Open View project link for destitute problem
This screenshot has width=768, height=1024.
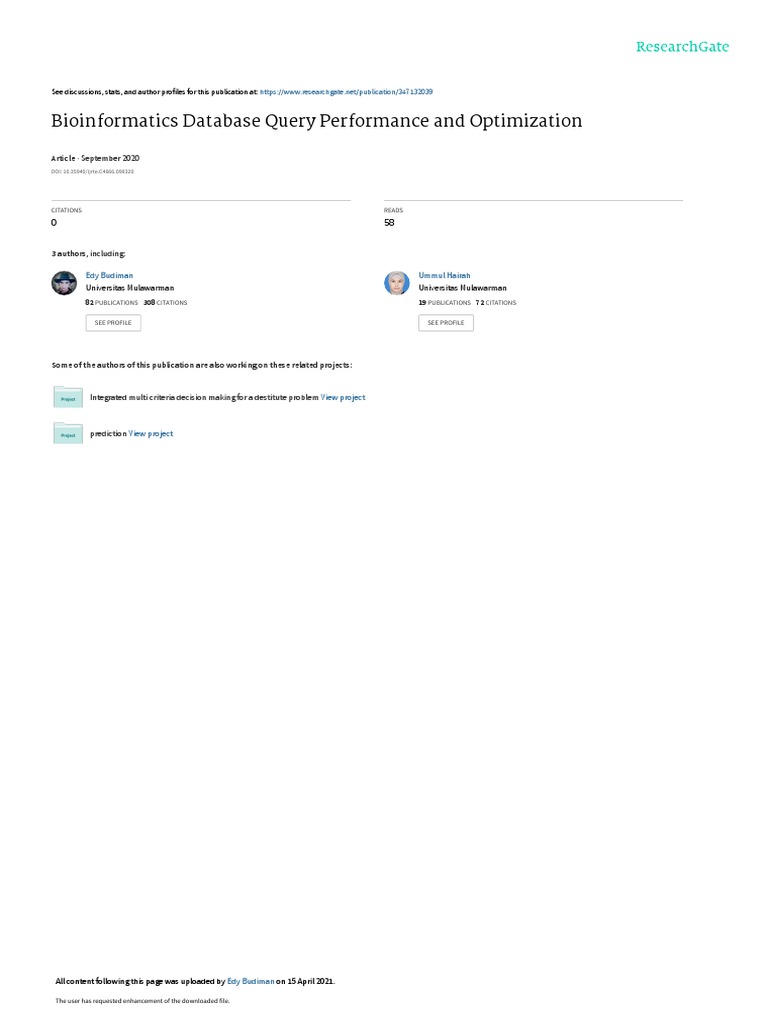click(x=343, y=397)
